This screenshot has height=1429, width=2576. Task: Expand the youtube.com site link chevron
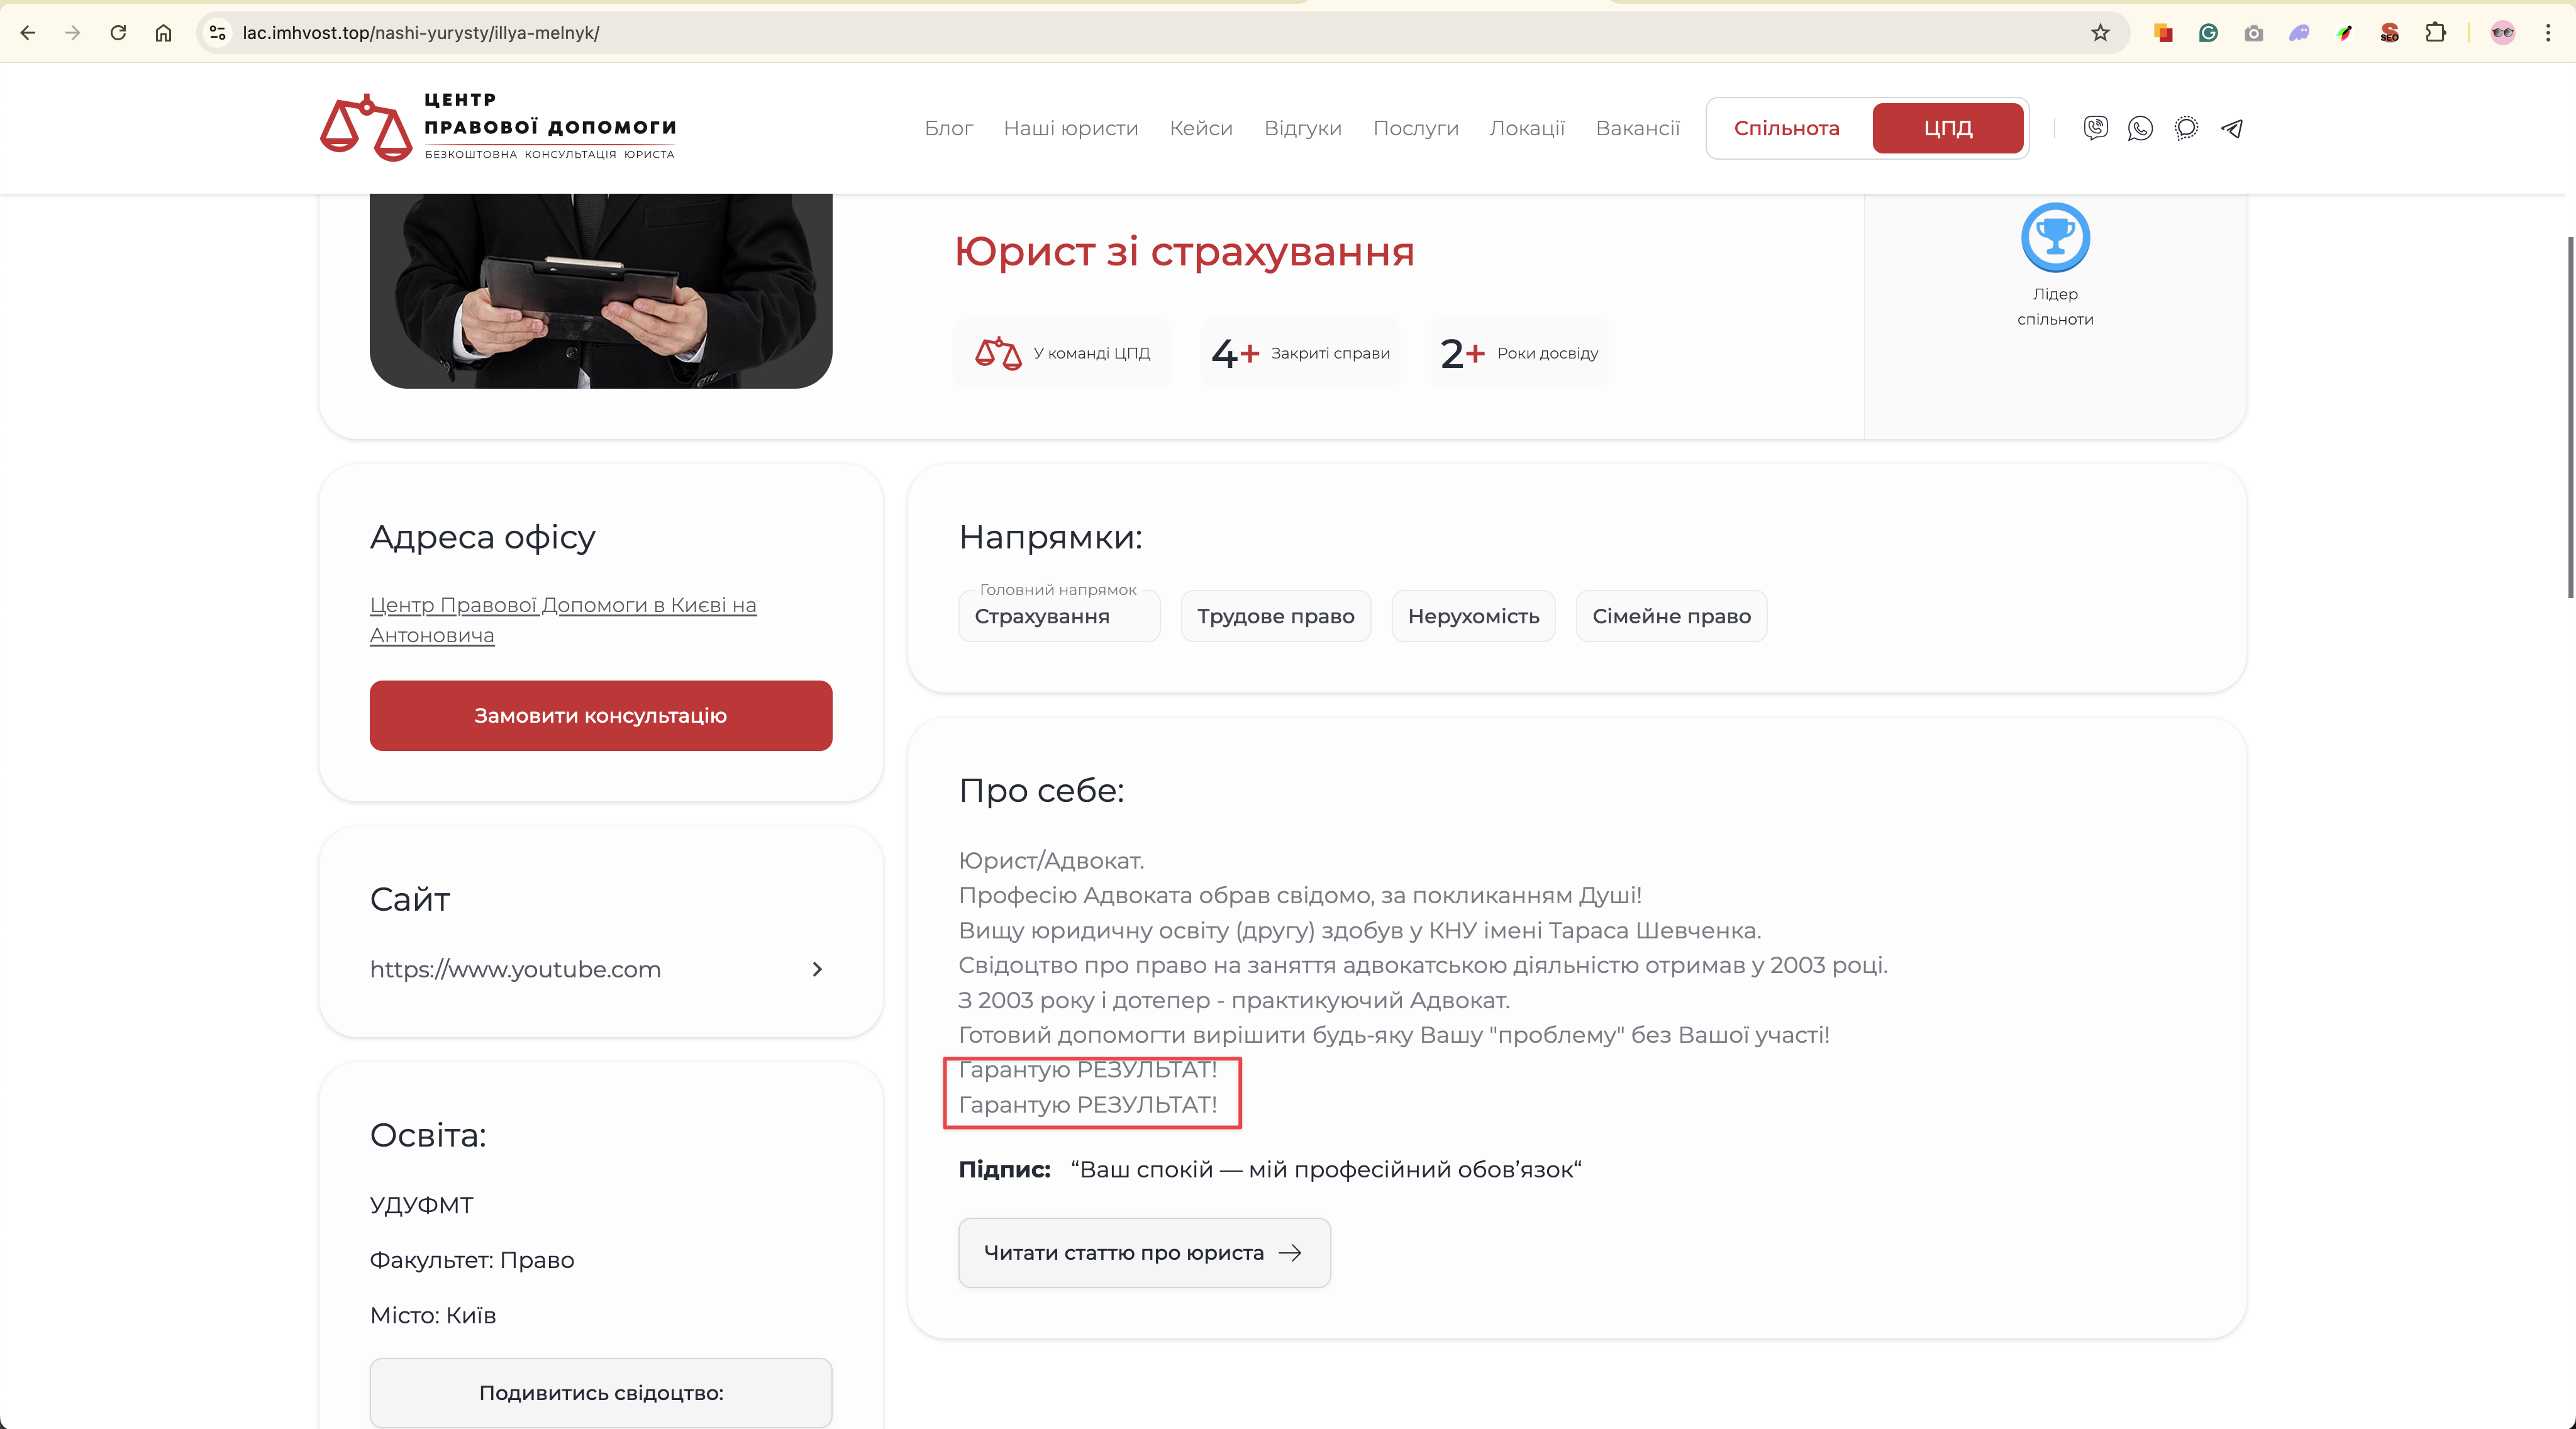[x=817, y=969]
